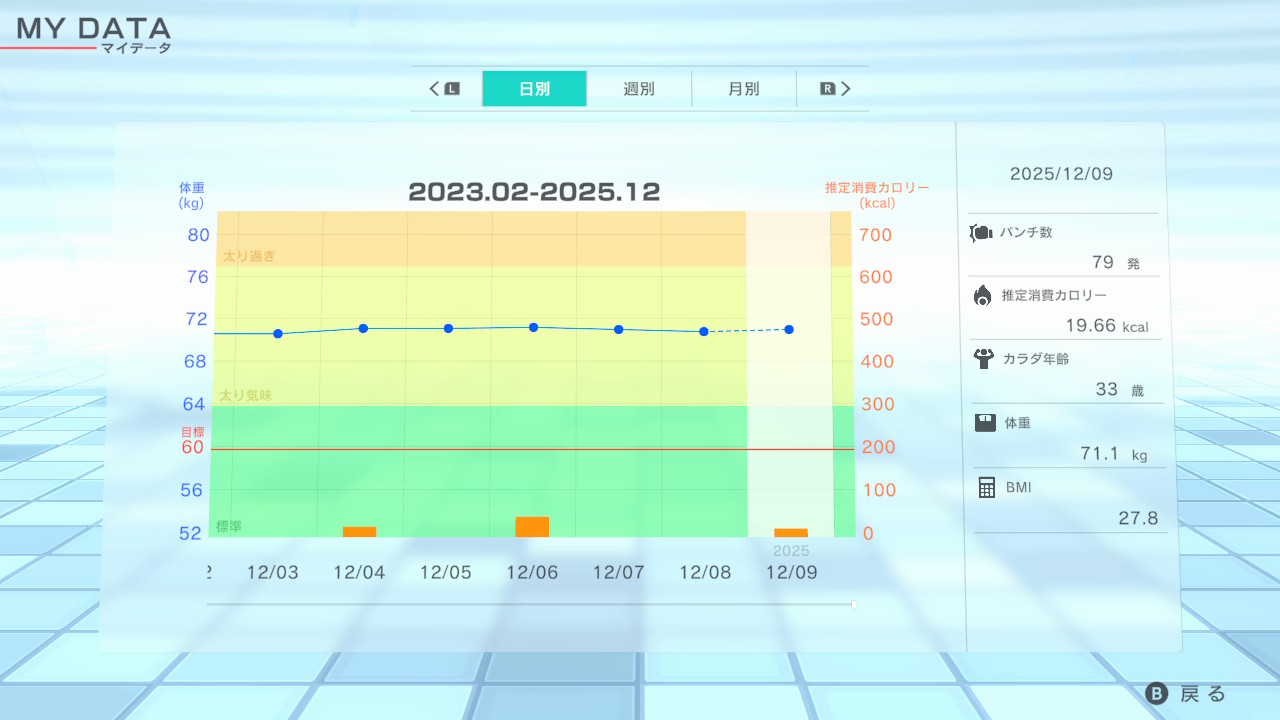This screenshot has height=720, width=1280.
Task: Go to previous tab with left chevron
Action: pyautogui.click(x=435, y=89)
